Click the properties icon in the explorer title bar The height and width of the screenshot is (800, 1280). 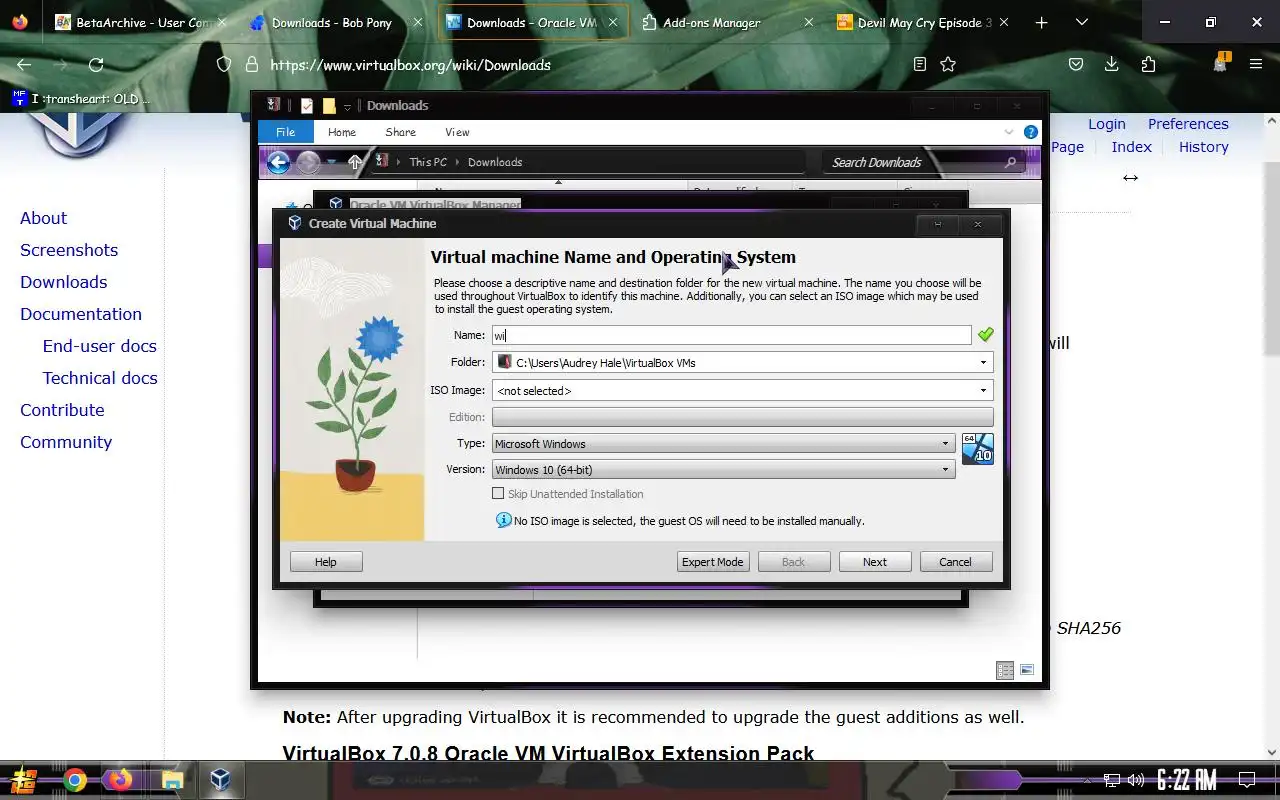point(307,106)
